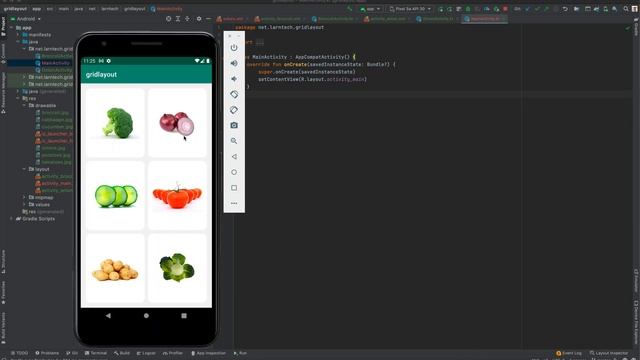Tap the lettuce card in emulator

[177, 268]
